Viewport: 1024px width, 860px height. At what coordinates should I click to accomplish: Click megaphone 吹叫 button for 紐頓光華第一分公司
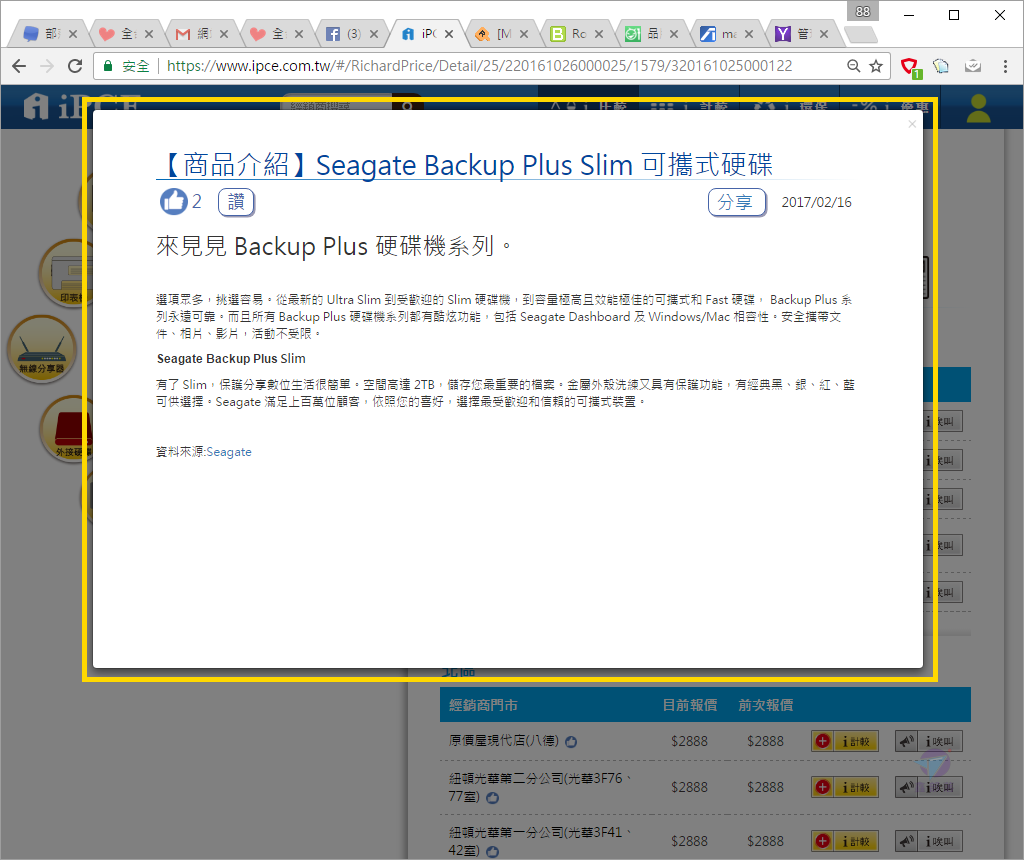pyautogui.click(x=928, y=841)
